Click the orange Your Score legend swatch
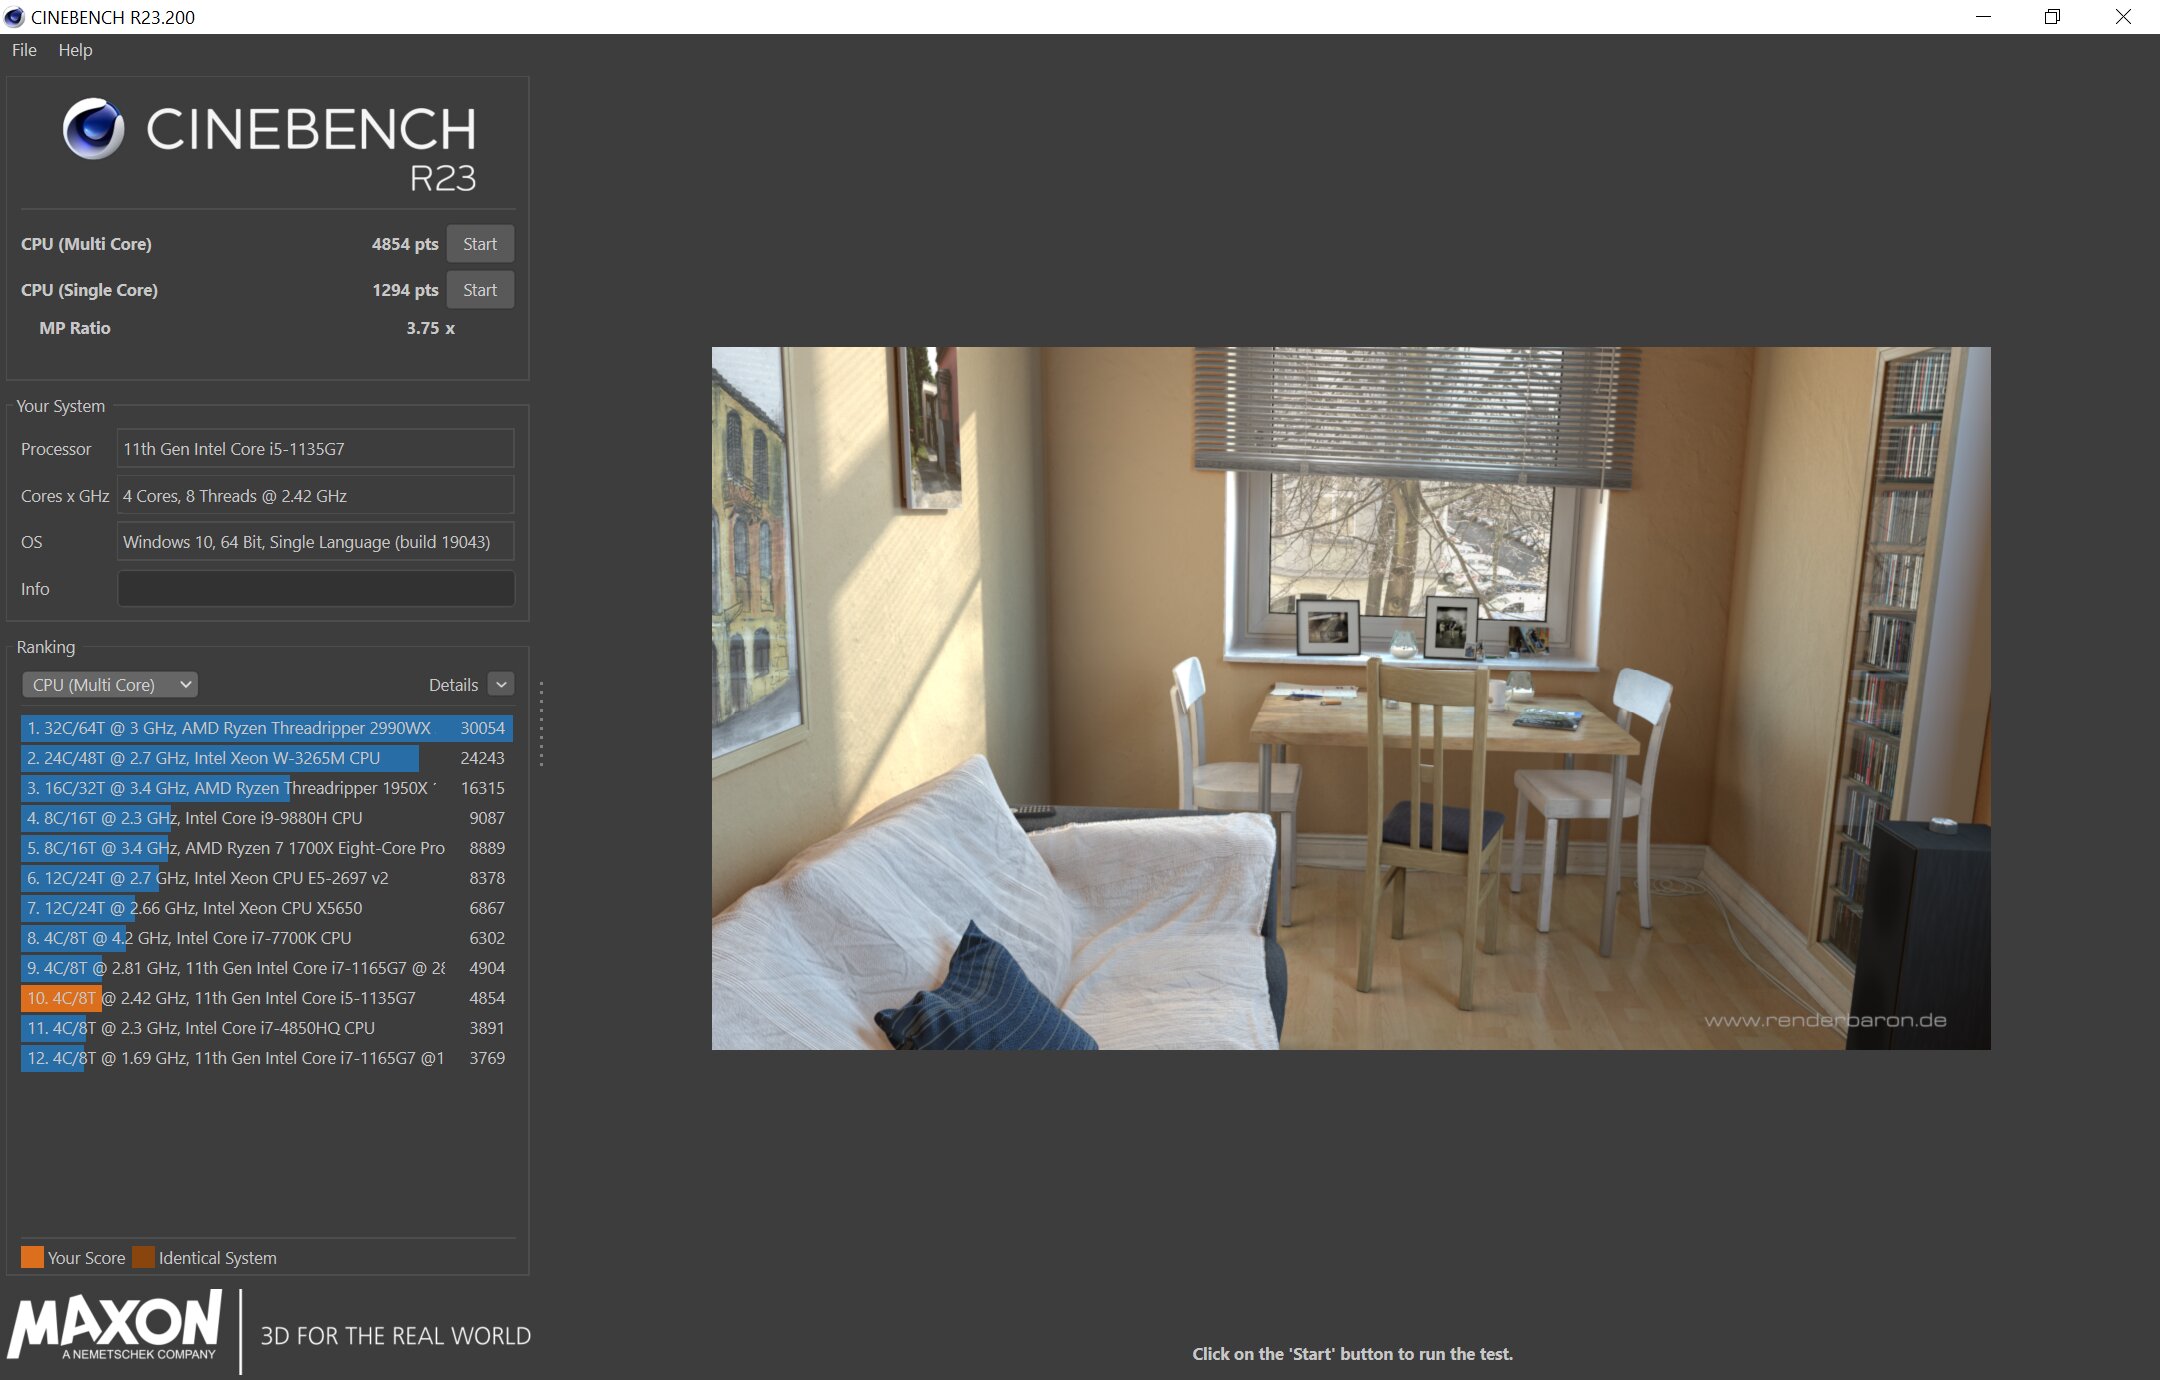 (32, 1257)
